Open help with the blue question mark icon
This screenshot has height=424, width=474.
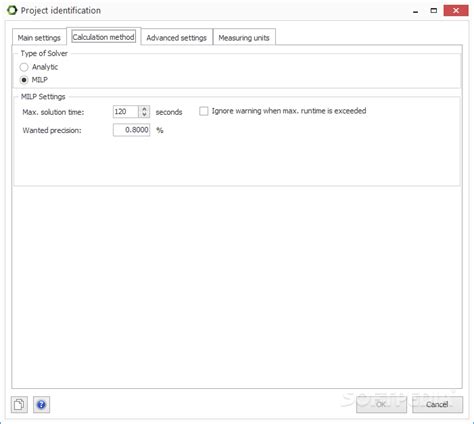coord(41,405)
